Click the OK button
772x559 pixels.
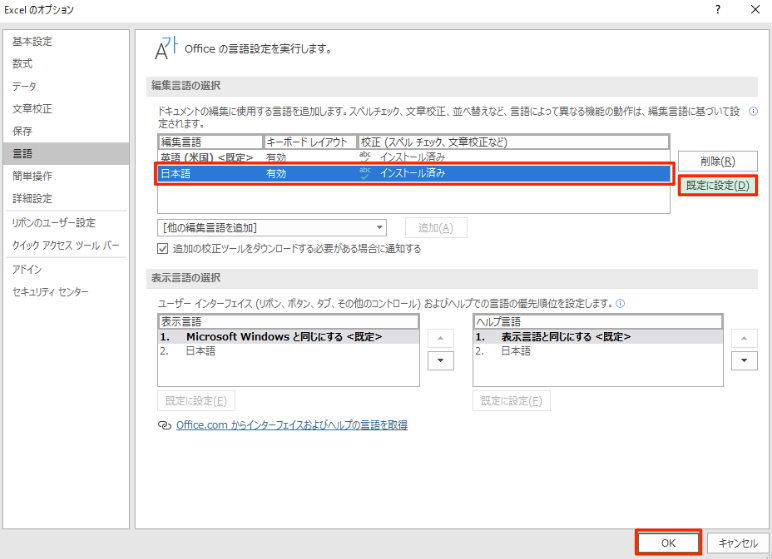click(x=667, y=542)
